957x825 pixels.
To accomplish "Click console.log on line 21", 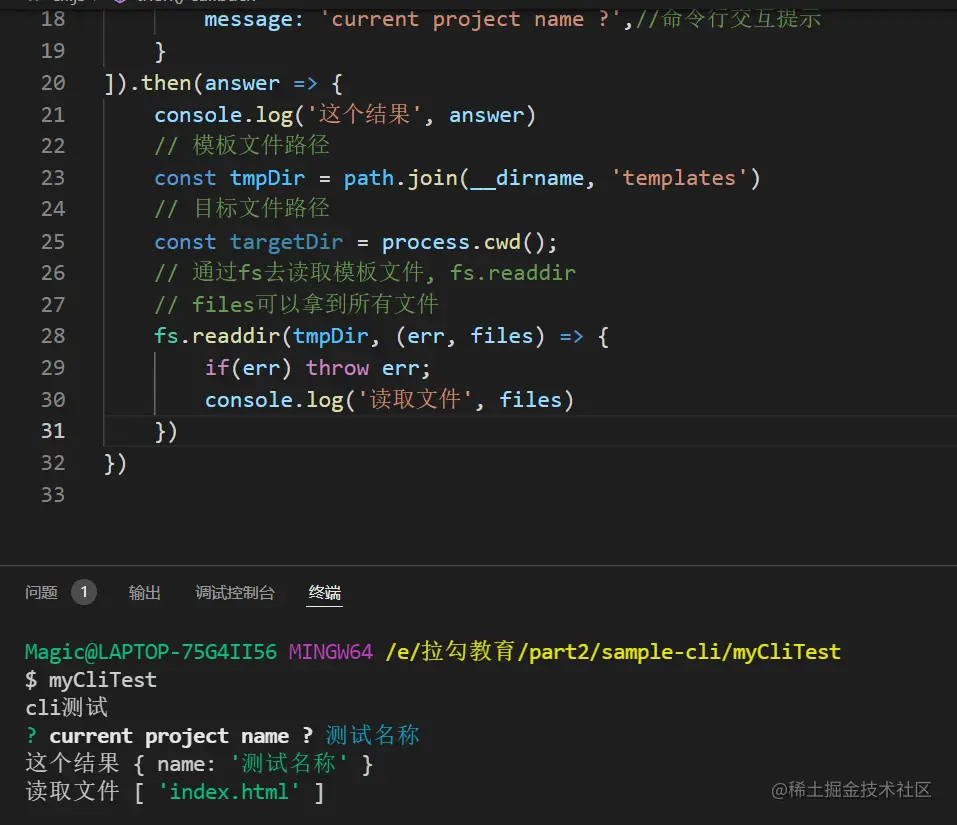I will [x=223, y=115].
